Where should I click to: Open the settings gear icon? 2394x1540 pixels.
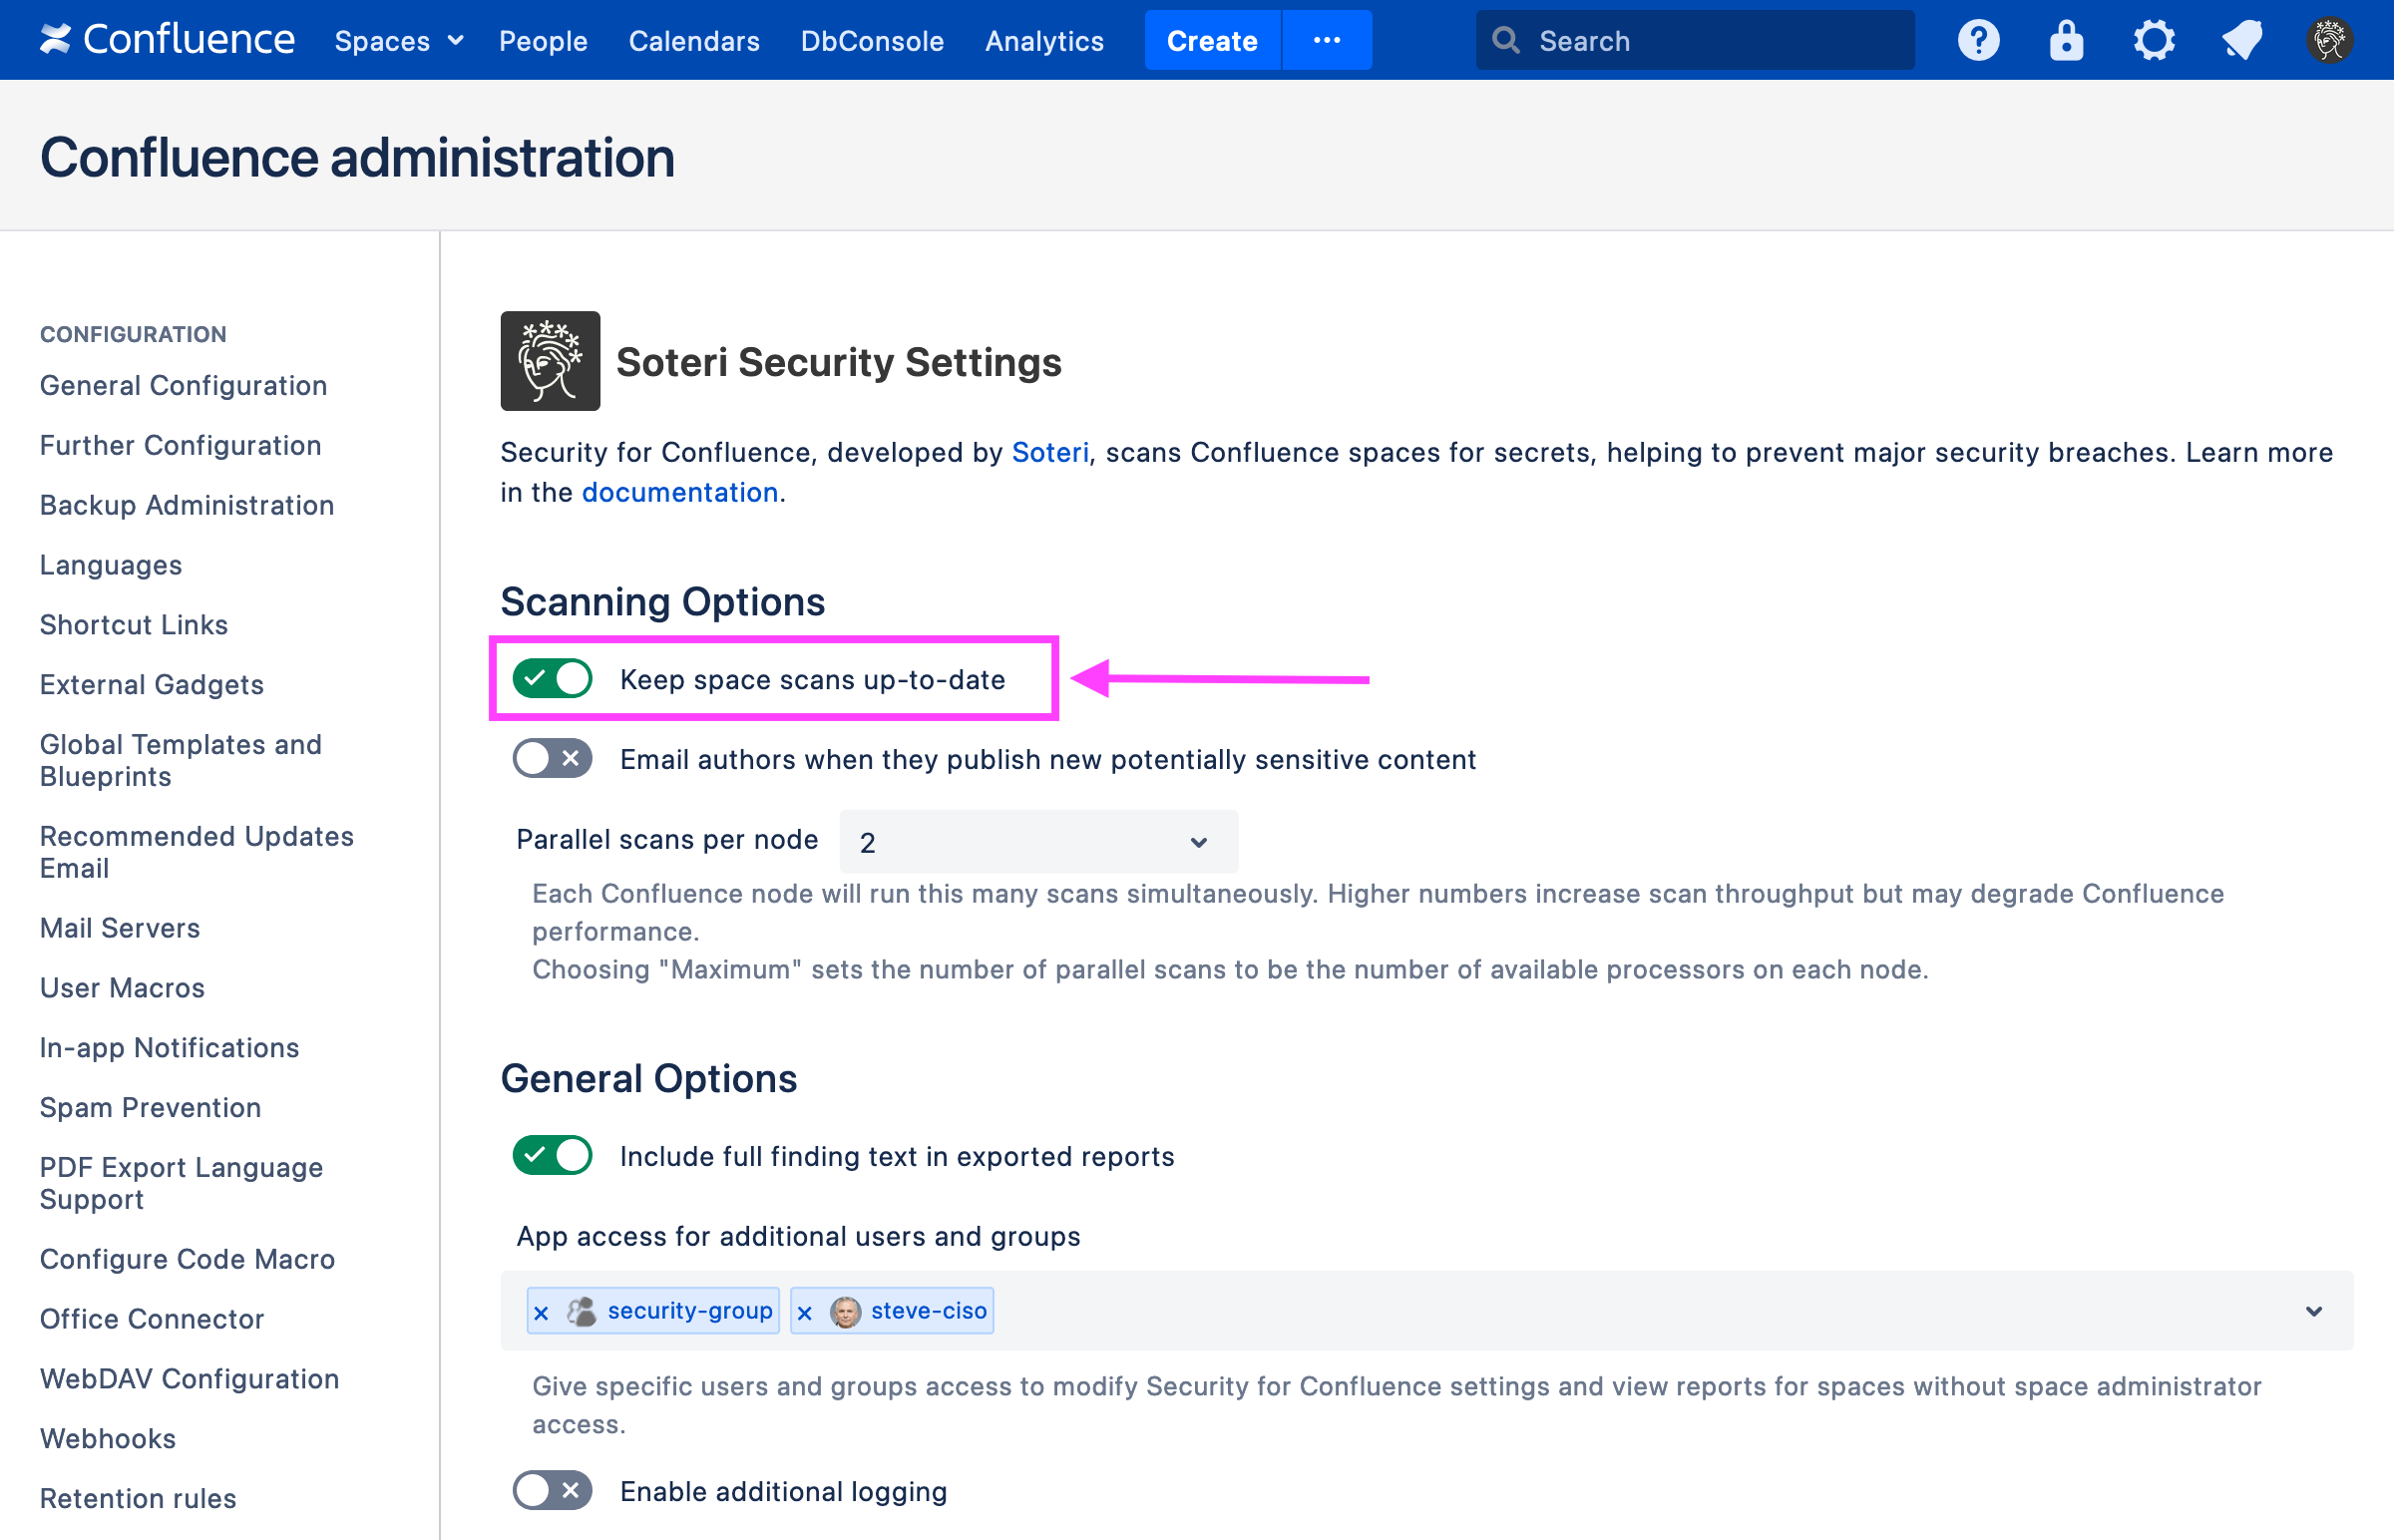click(2153, 40)
